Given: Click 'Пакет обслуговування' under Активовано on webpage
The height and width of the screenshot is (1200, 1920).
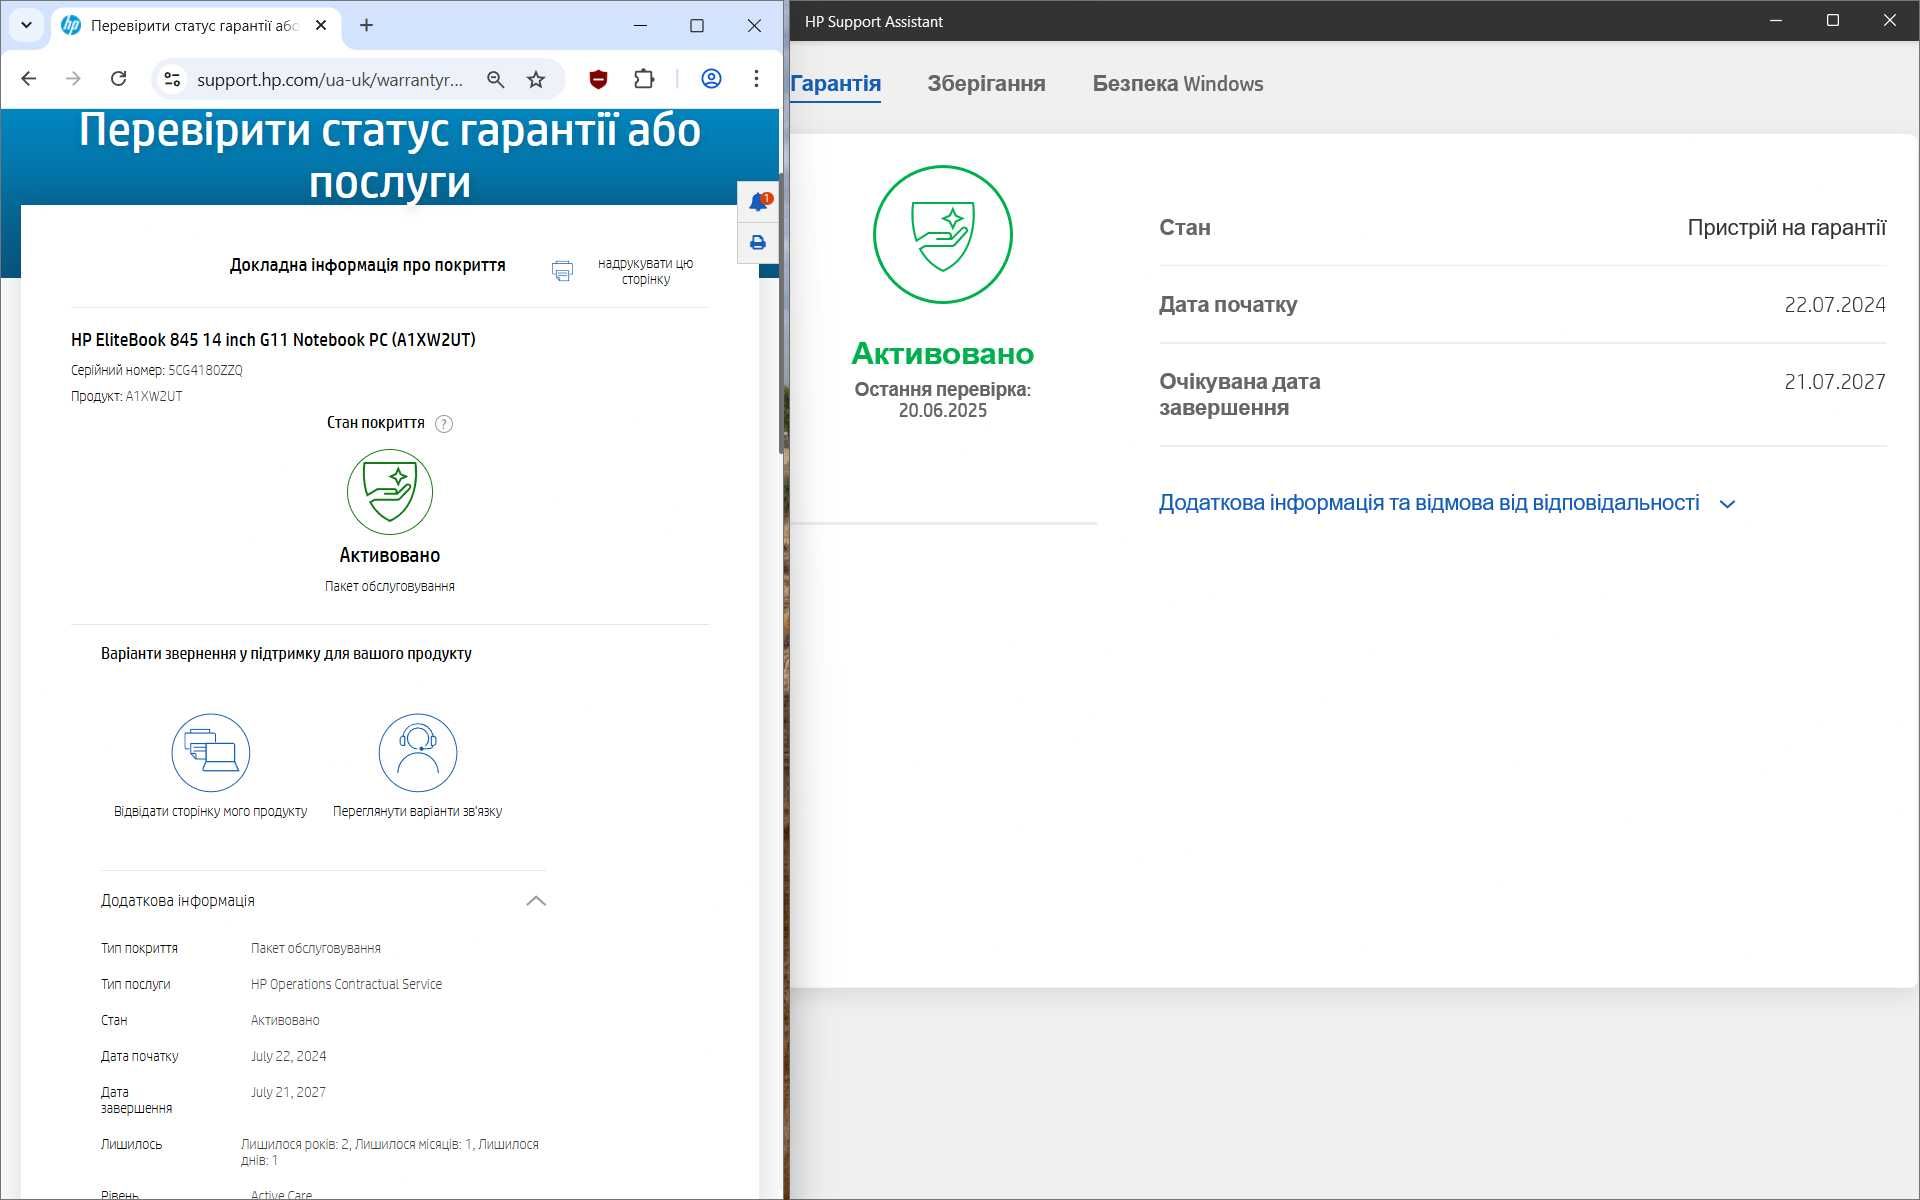Looking at the screenshot, I should [390, 586].
